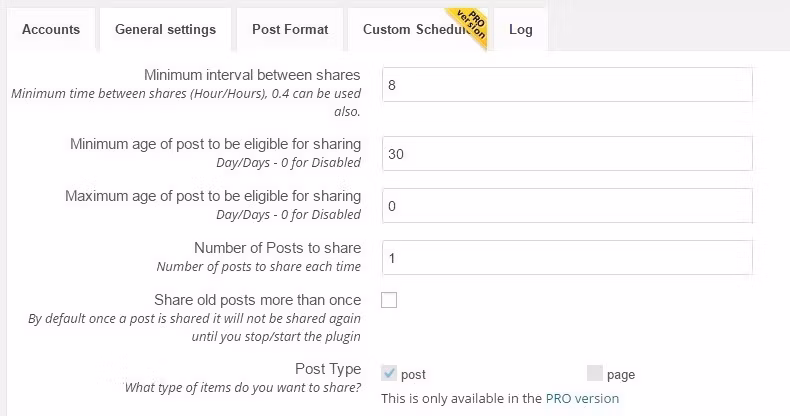Click the yellow PRO version ribbon badge
790x416 pixels.
pyautogui.click(x=468, y=24)
